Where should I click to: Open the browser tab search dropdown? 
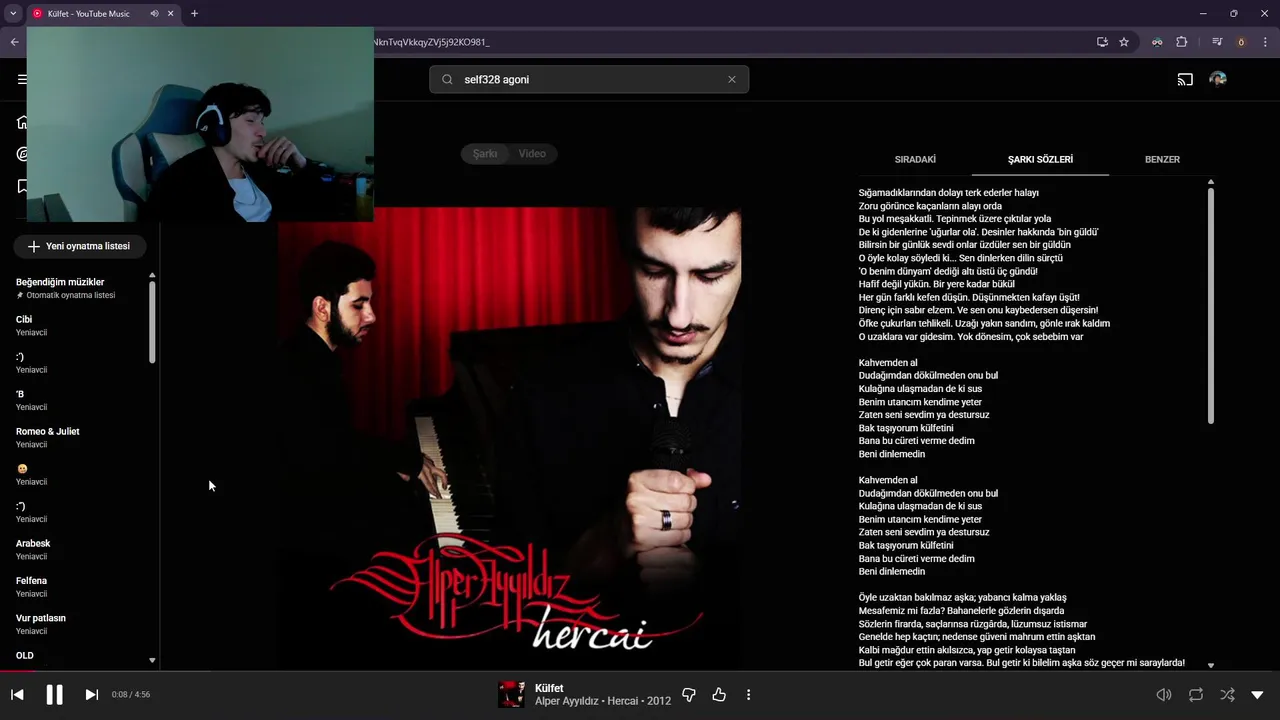point(13,14)
